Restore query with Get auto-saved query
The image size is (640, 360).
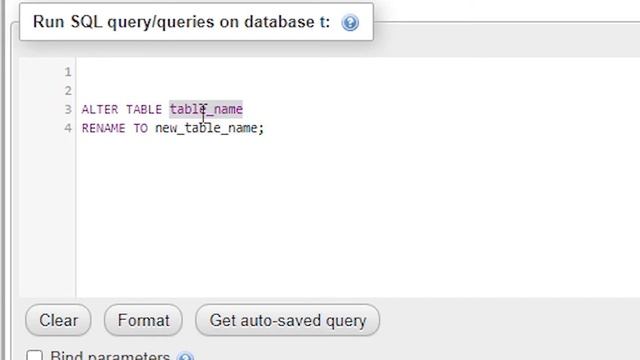[287, 320]
